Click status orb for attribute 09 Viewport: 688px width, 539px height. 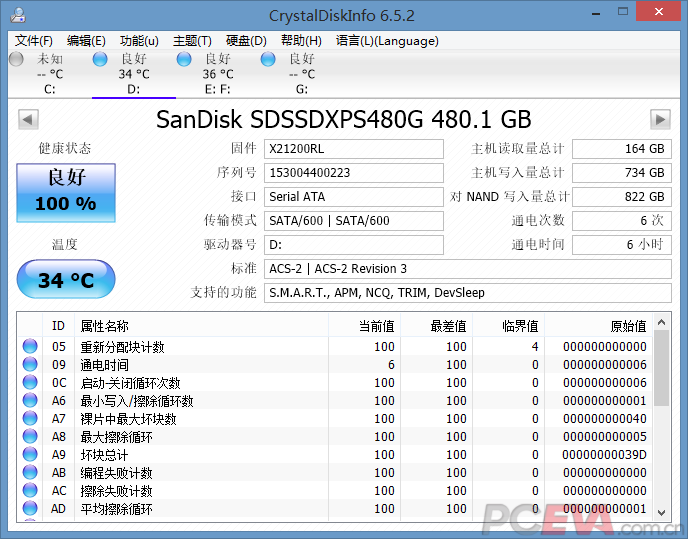[x=30, y=364]
